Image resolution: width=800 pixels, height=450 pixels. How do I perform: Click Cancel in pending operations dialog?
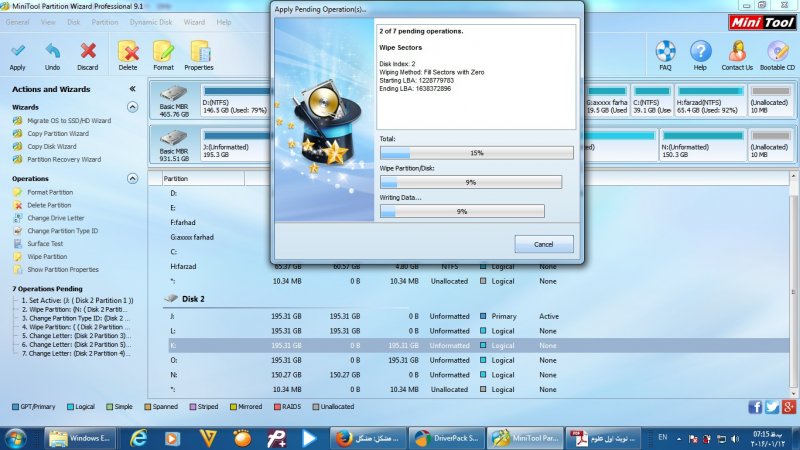tap(543, 244)
